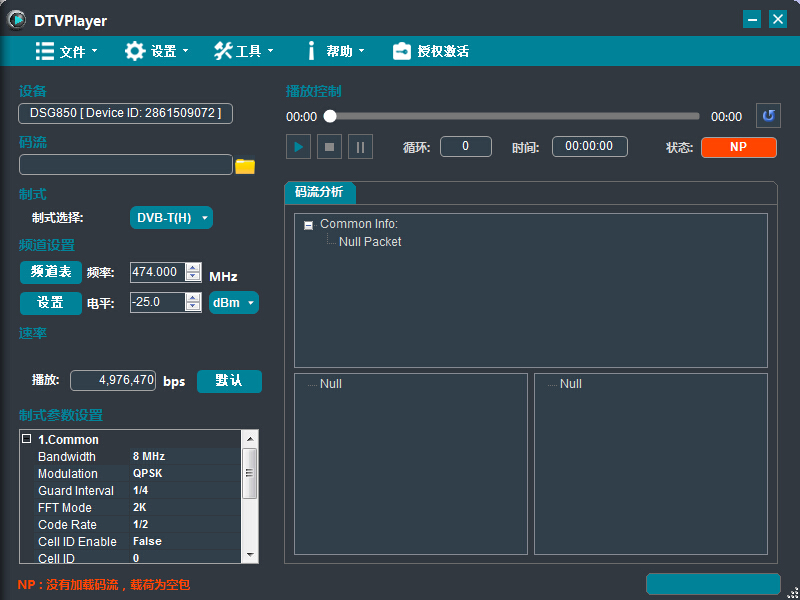The height and width of the screenshot is (600, 800).
Task: Open the DVB-T(H) standard dropdown
Action: [x=171, y=218]
